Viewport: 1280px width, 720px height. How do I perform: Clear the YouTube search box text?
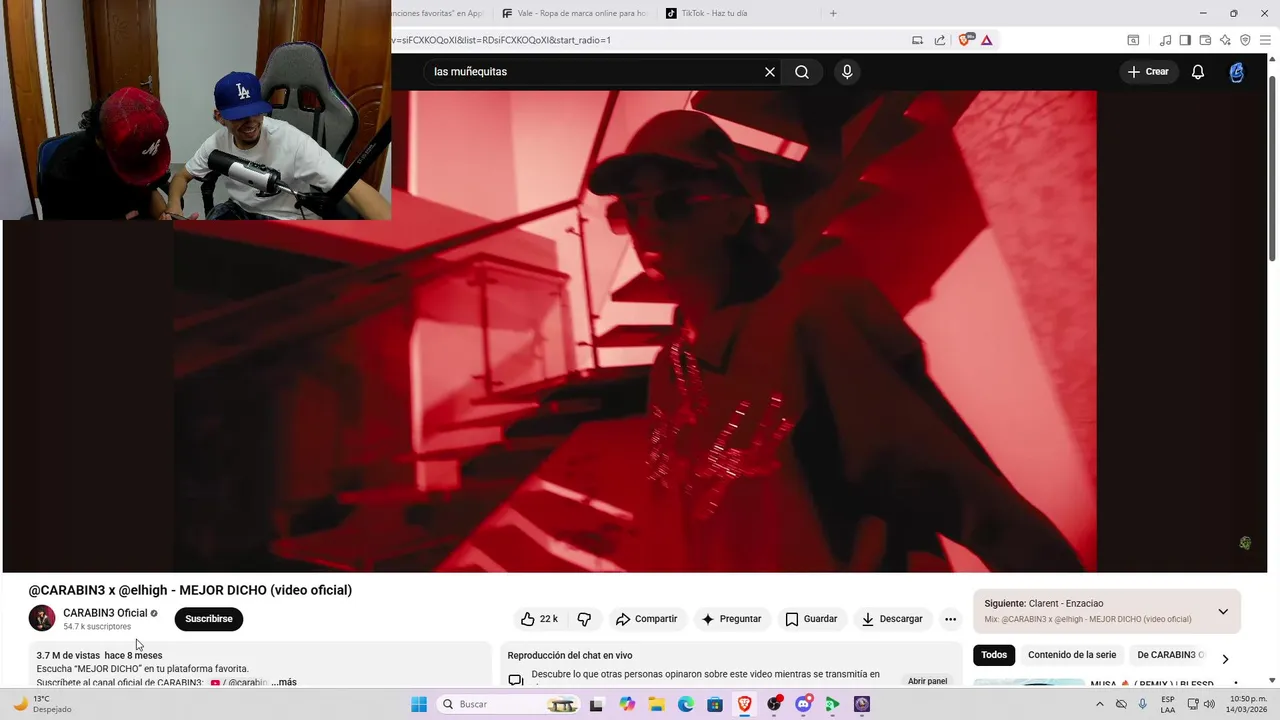point(770,72)
